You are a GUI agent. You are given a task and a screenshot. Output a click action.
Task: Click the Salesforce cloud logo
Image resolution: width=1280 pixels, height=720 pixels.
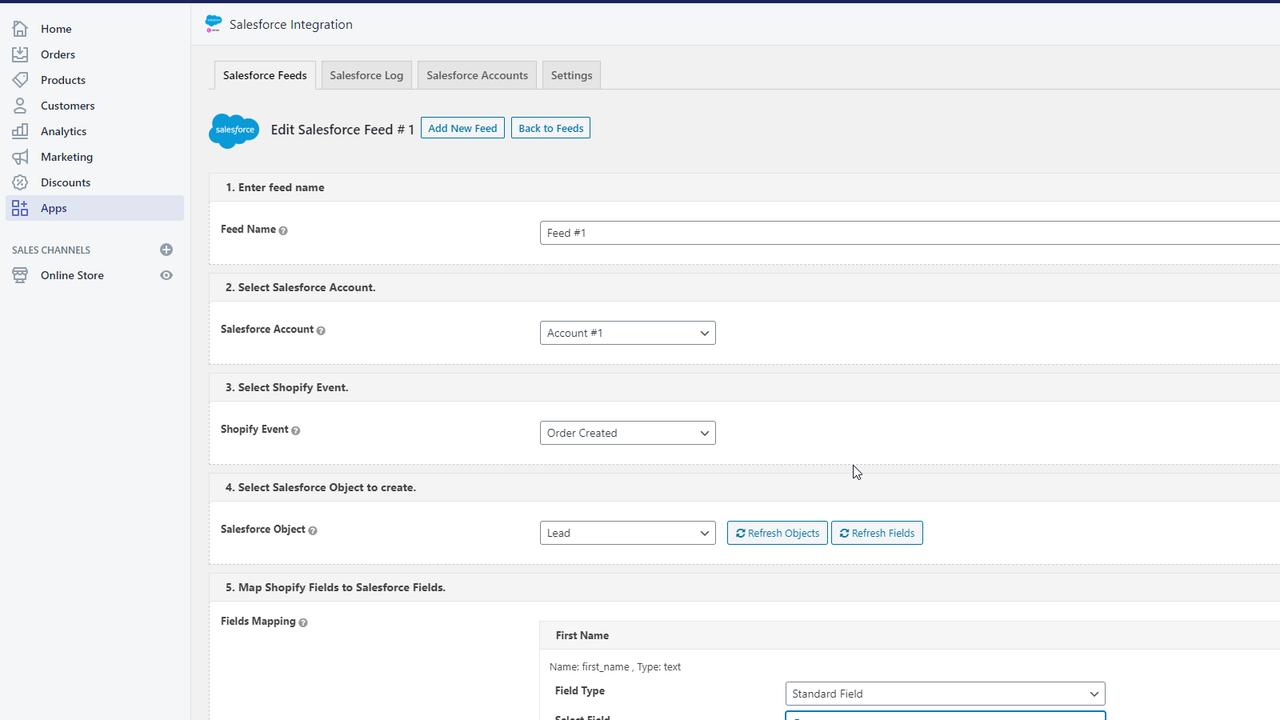pos(233,130)
